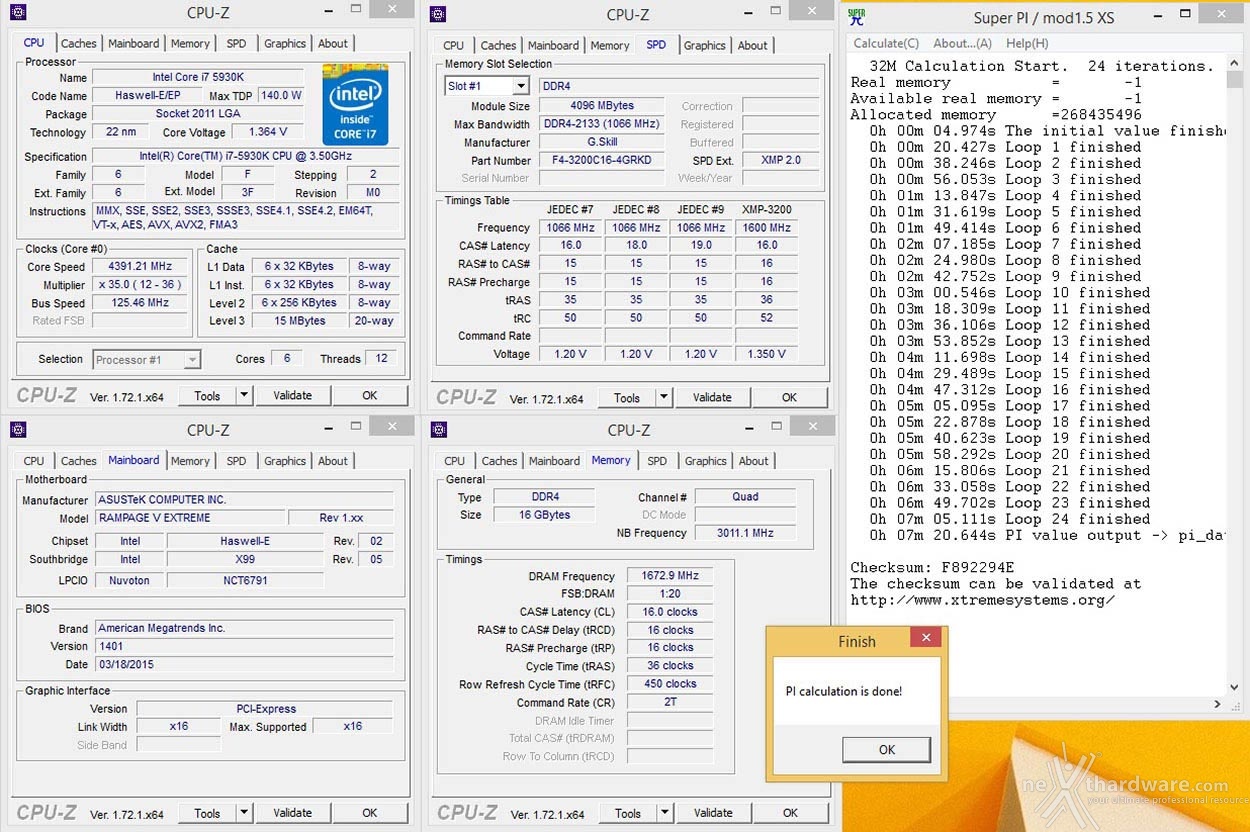Image resolution: width=1250 pixels, height=832 pixels.
Task: Click OK in the Finish dialog
Action: click(x=886, y=749)
